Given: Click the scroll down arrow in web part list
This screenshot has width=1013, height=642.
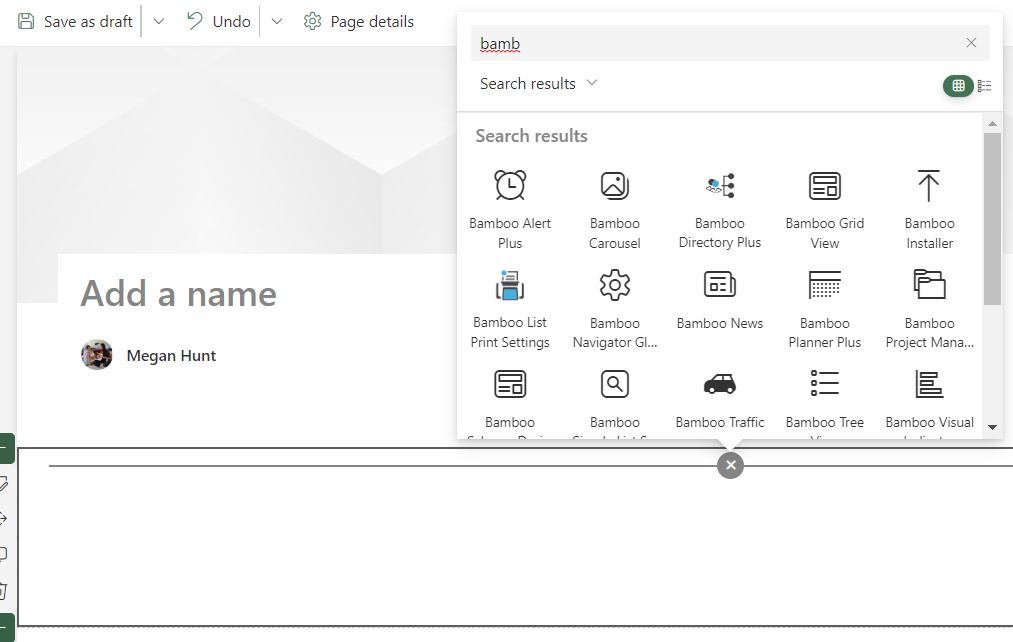Looking at the screenshot, I should click(x=992, y=427).
